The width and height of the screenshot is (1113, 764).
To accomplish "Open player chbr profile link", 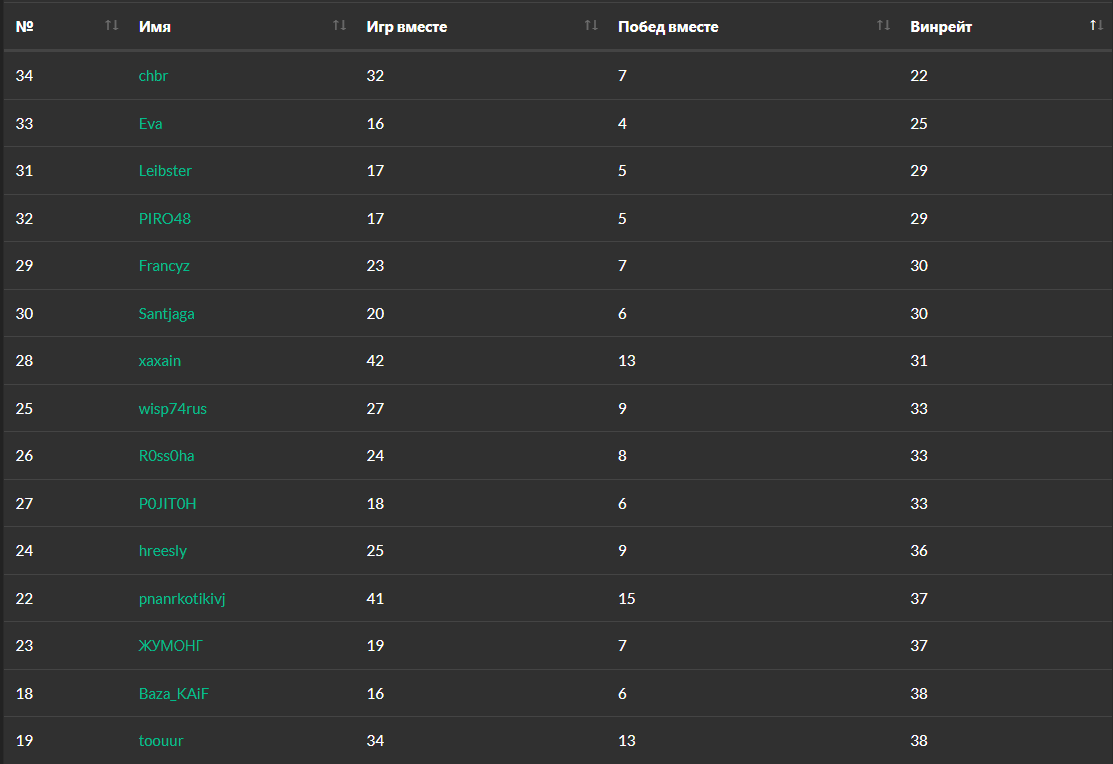I will coord(153,76).
